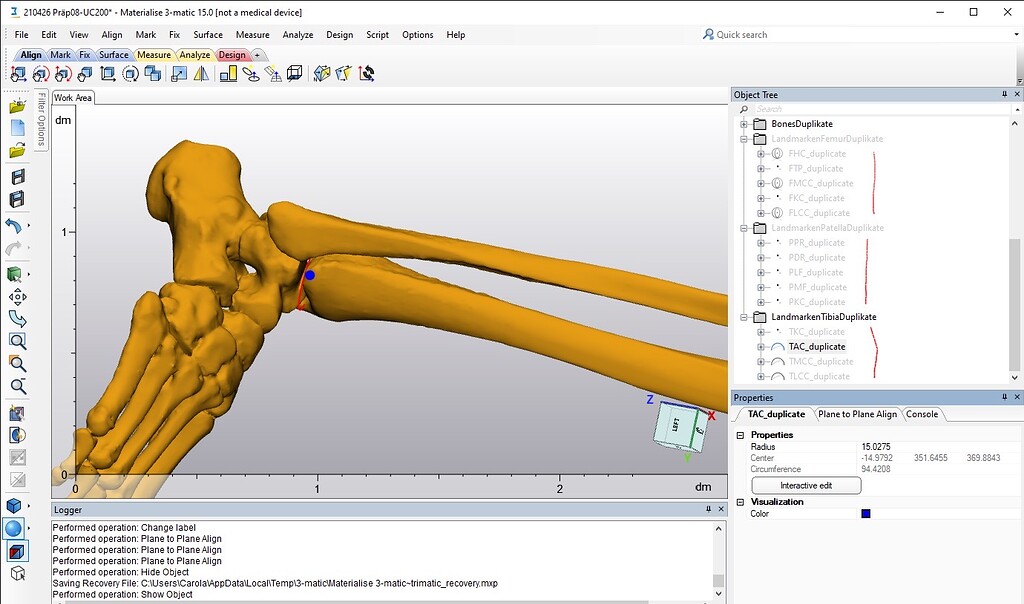Click the orange LEFT orientation cube
This screenshot has width=1024, height=604.
tap(674, 426)
